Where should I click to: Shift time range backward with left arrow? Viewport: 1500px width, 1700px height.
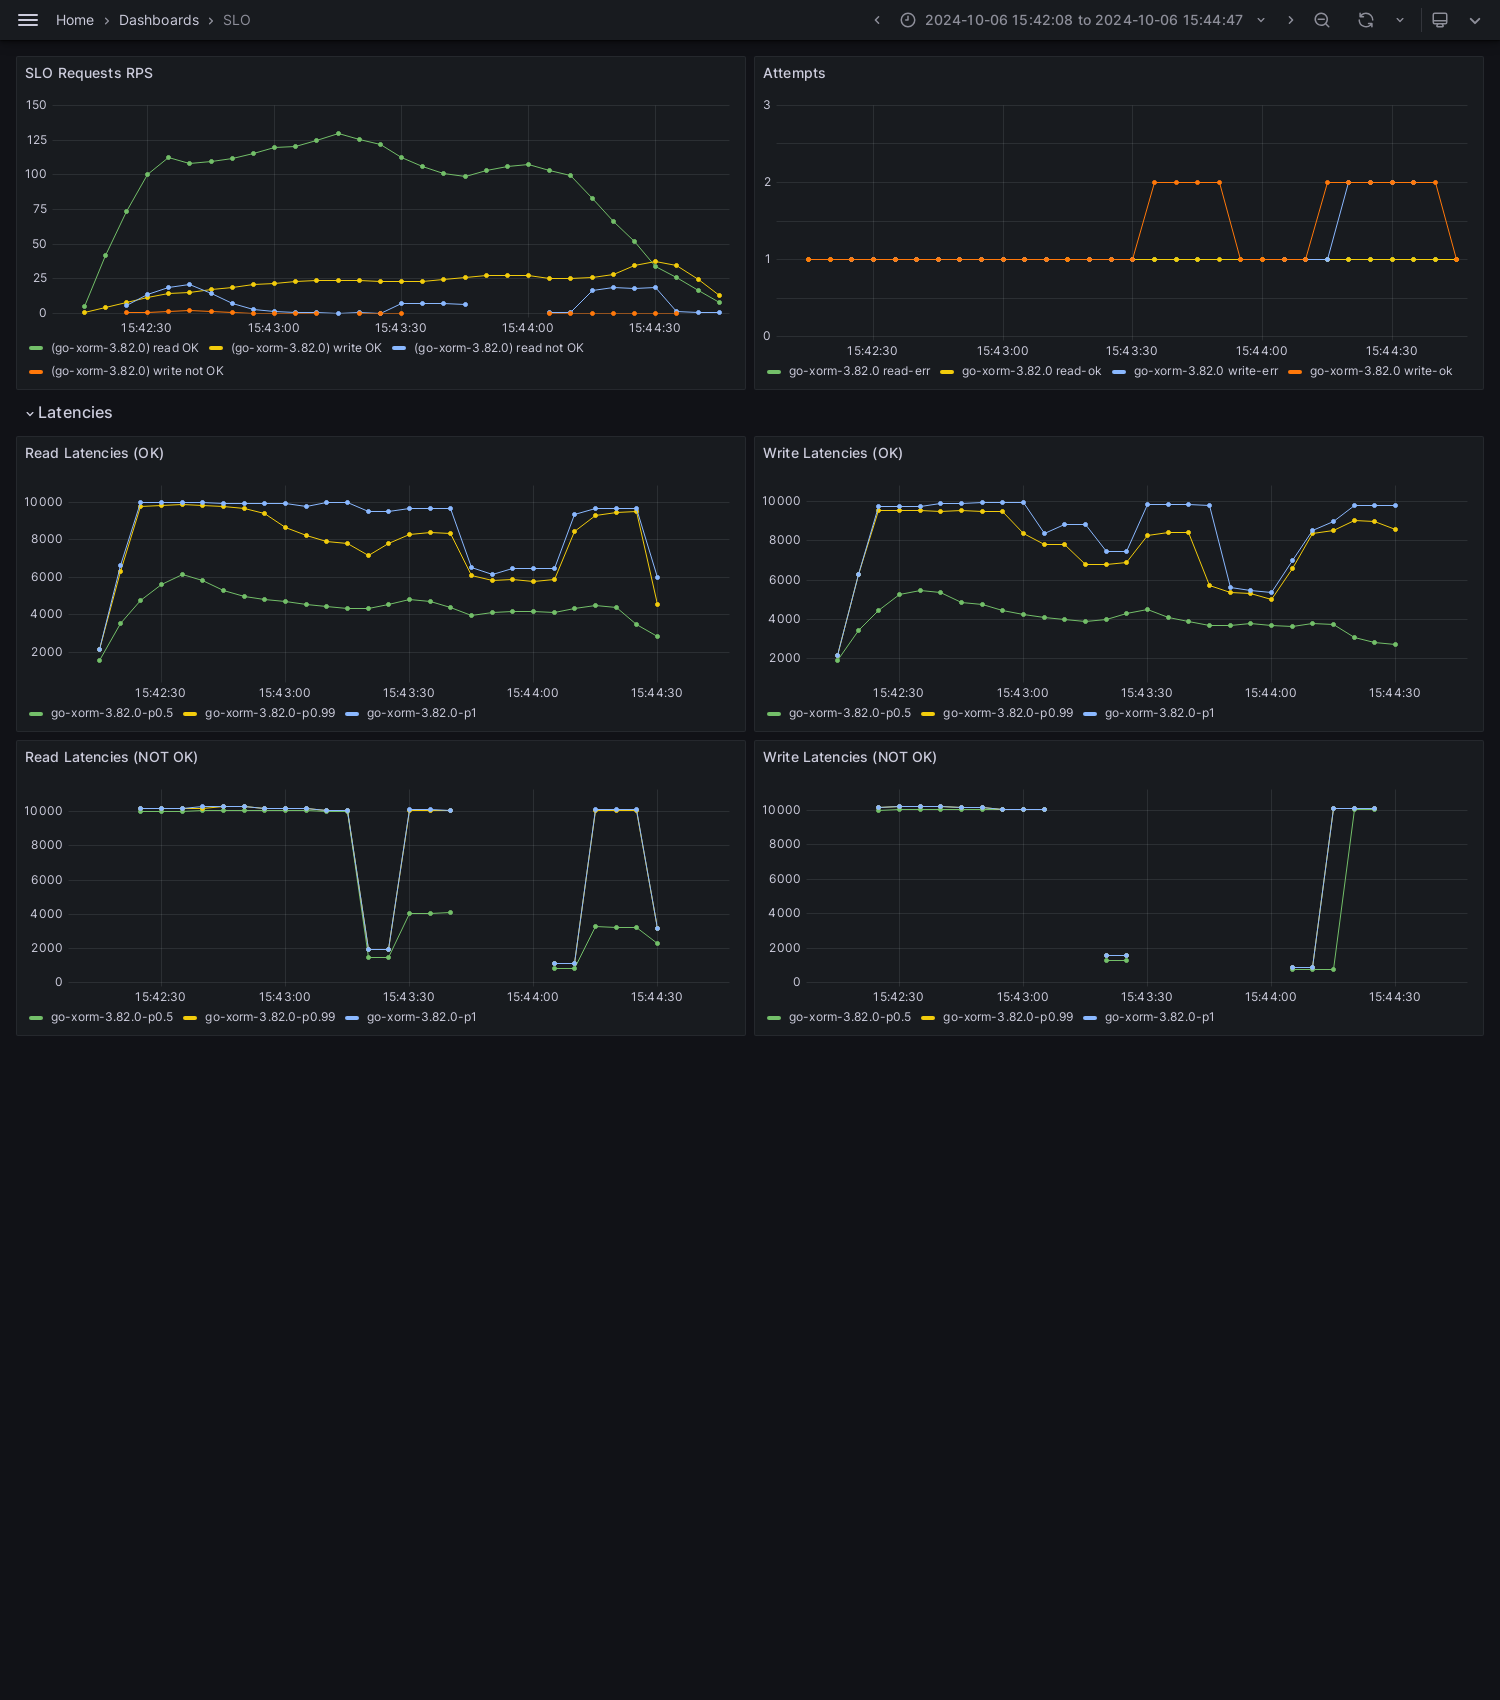click(877, 20)
